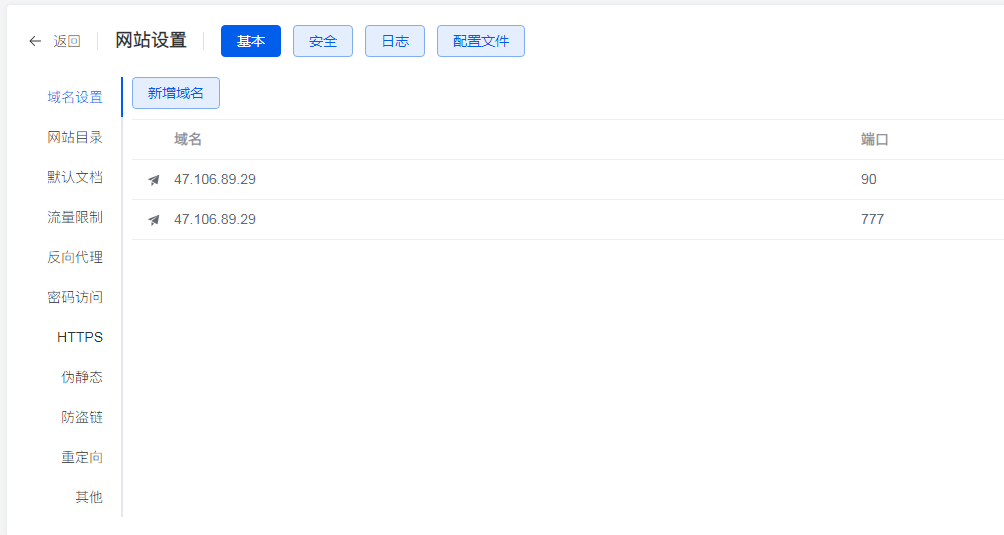This screenshot has width=1004, height=535.
Task: Open 伪静态 sidebar item
Action: pos(82,377)
